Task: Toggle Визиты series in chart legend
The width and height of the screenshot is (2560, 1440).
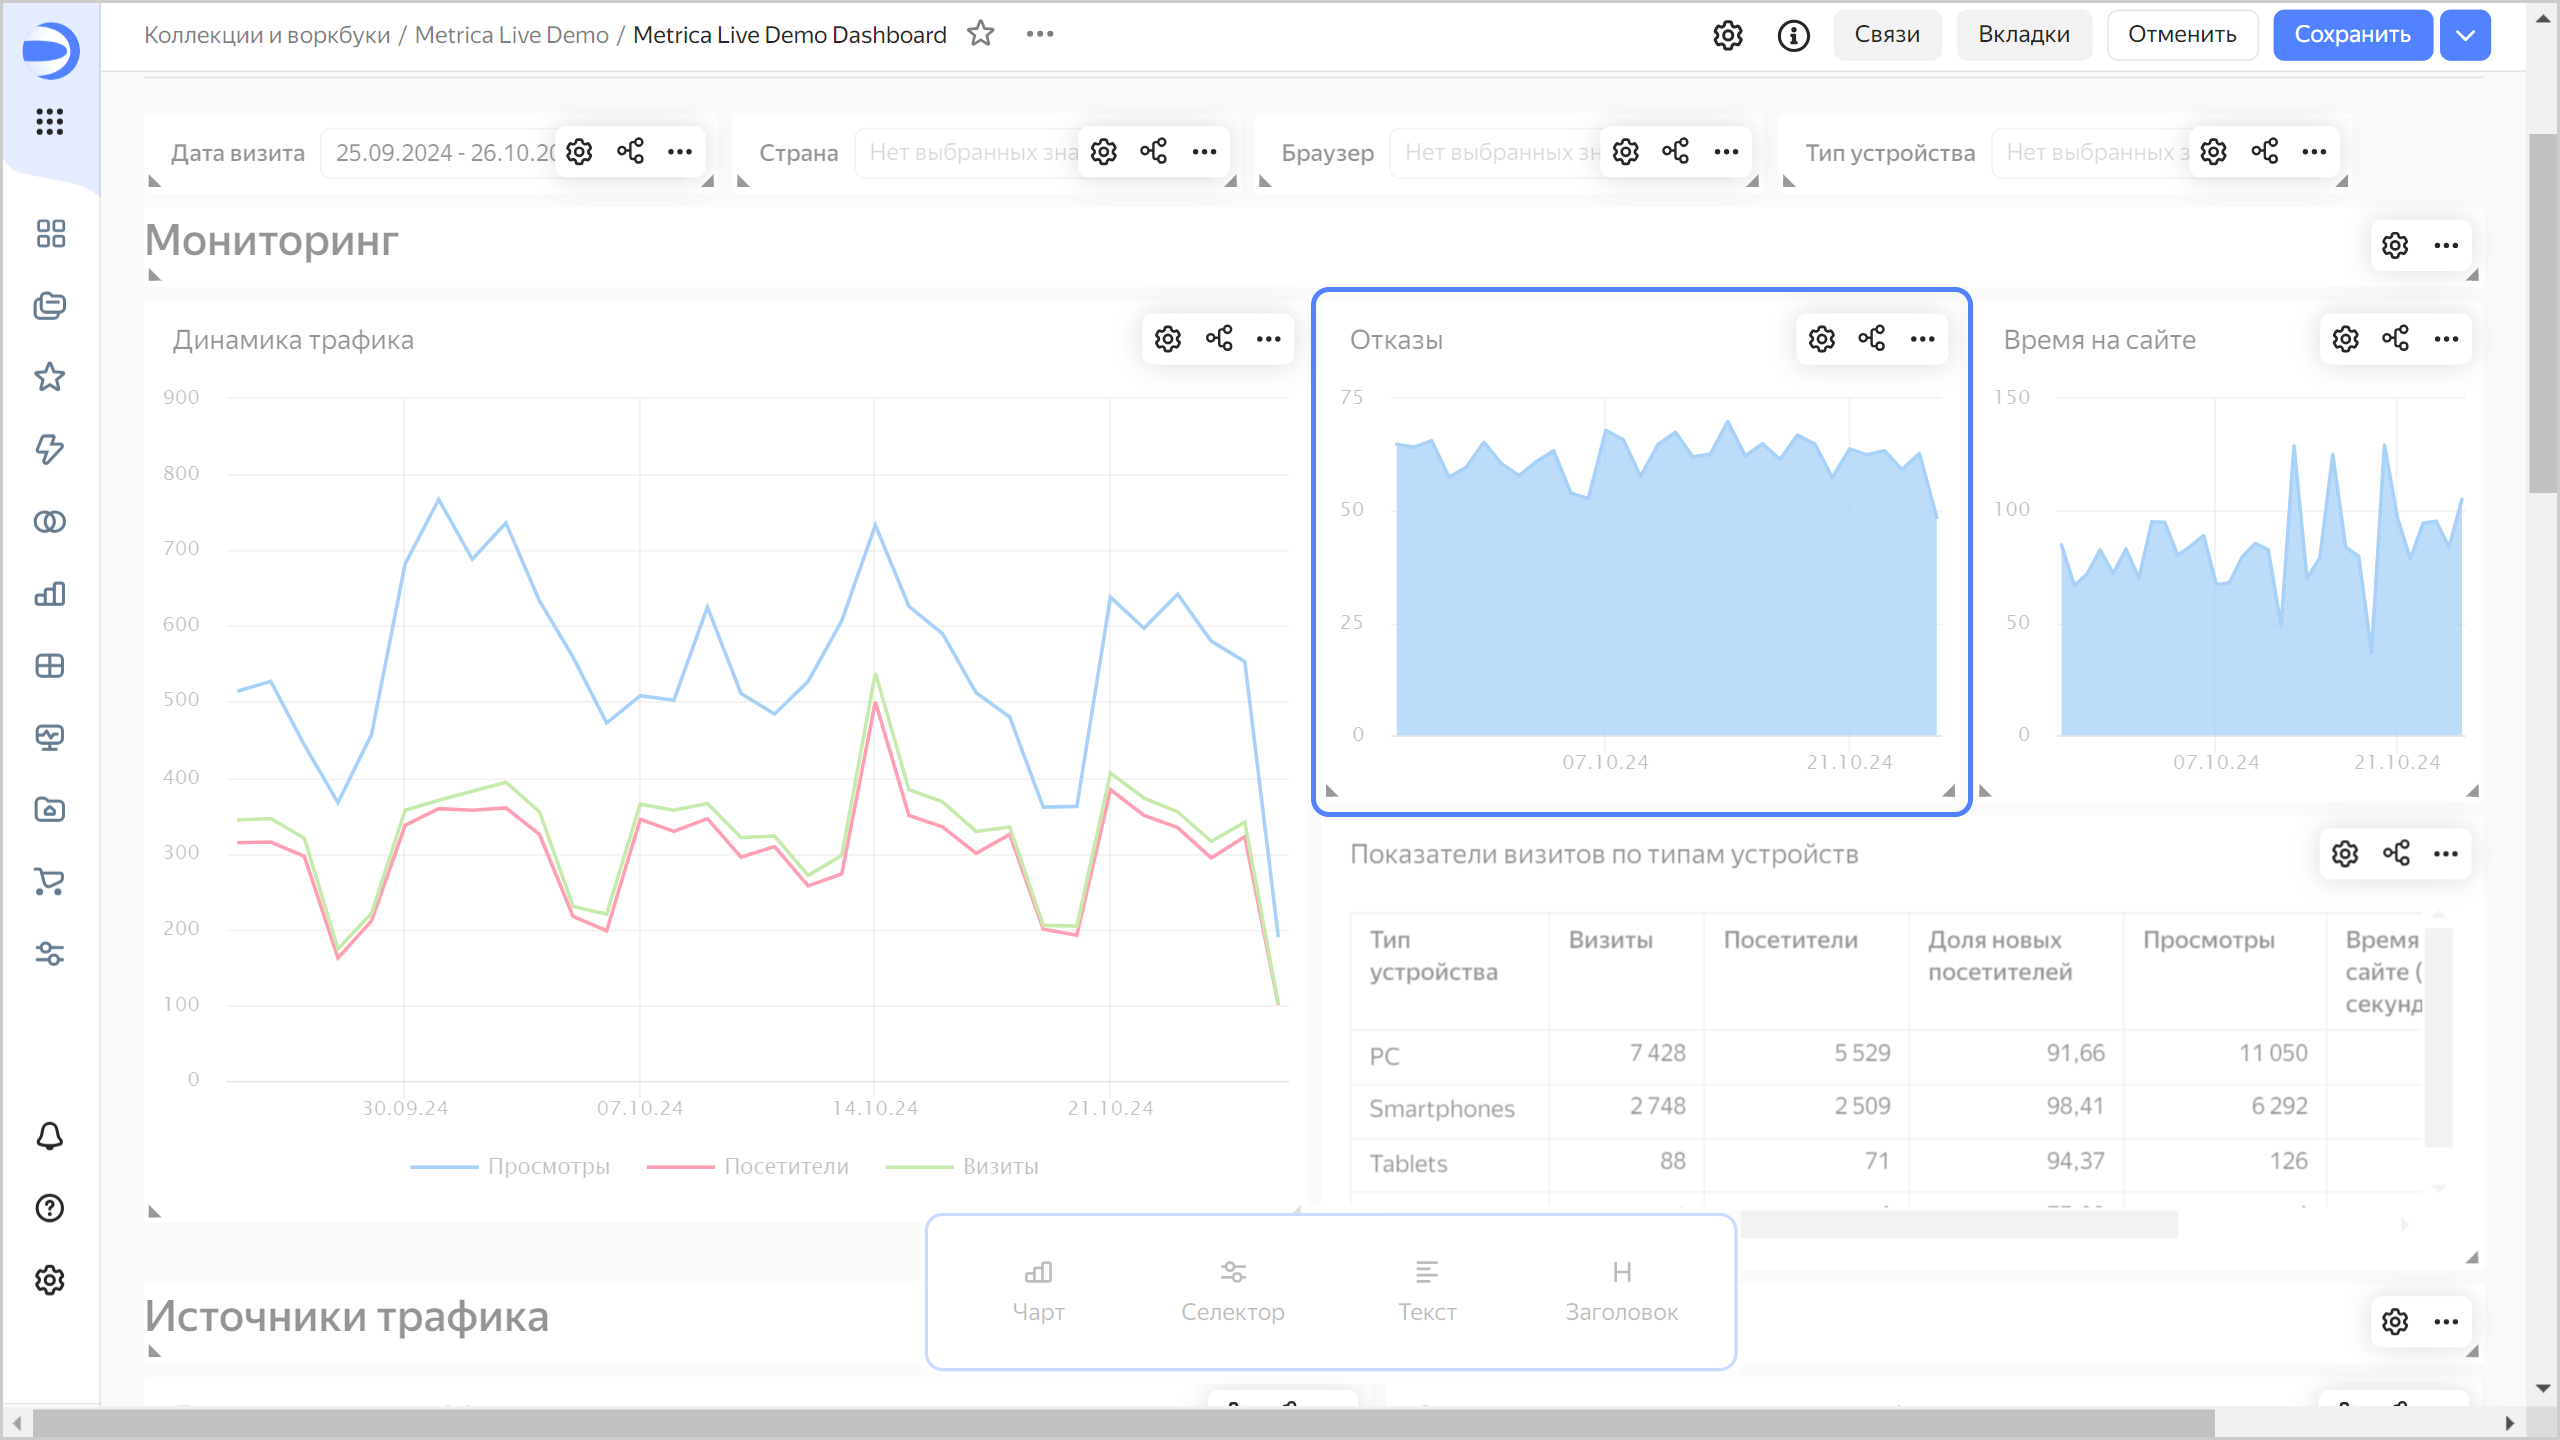Action: (x=999, y=1166)
